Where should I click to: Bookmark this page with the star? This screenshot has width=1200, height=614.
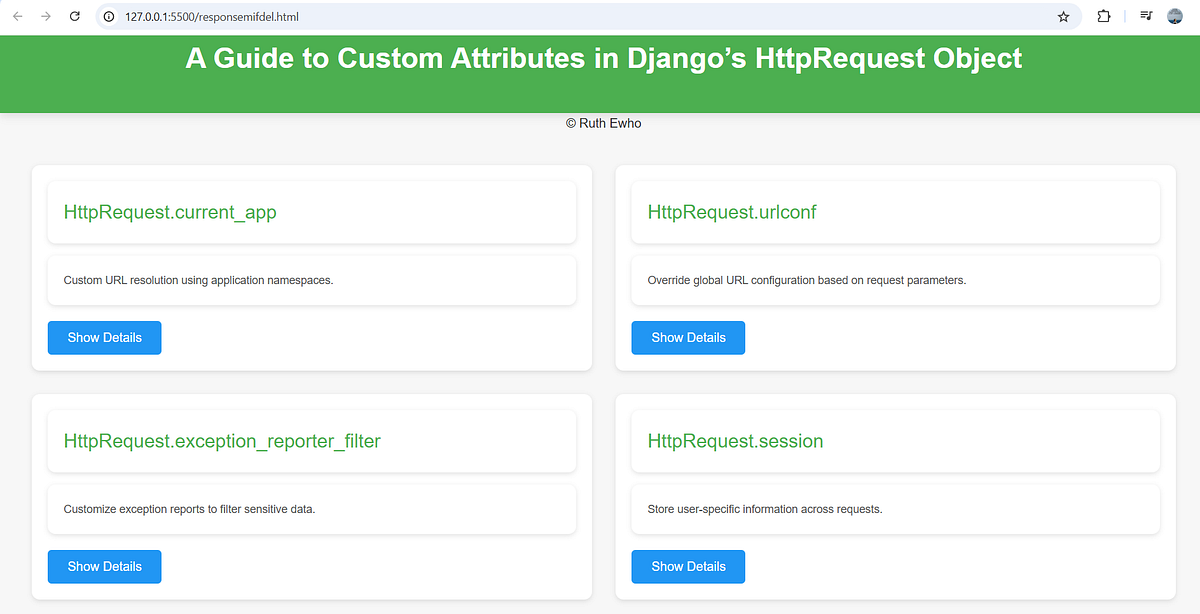pos(1063,16)
